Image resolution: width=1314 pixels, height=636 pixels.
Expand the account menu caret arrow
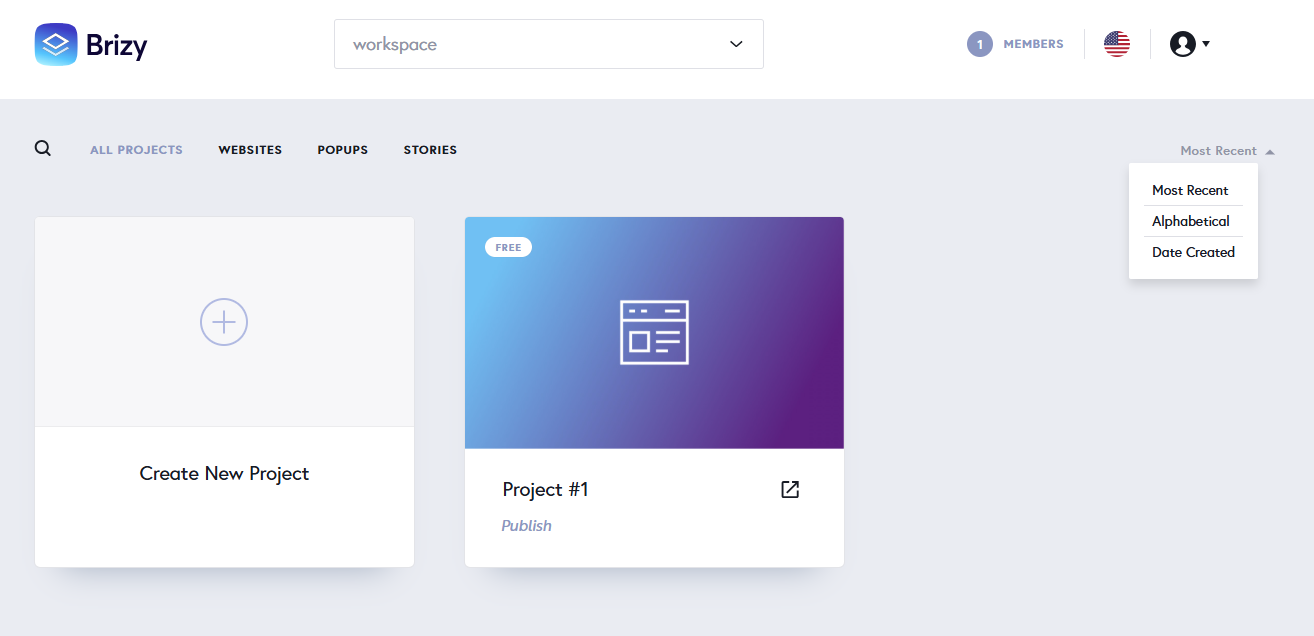(x=1206, y=44)
